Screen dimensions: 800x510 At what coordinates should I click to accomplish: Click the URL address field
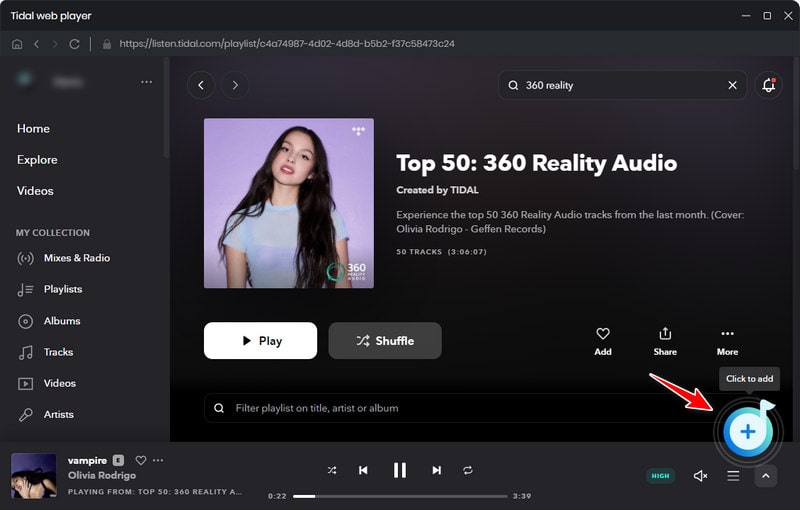pos(287,44)
